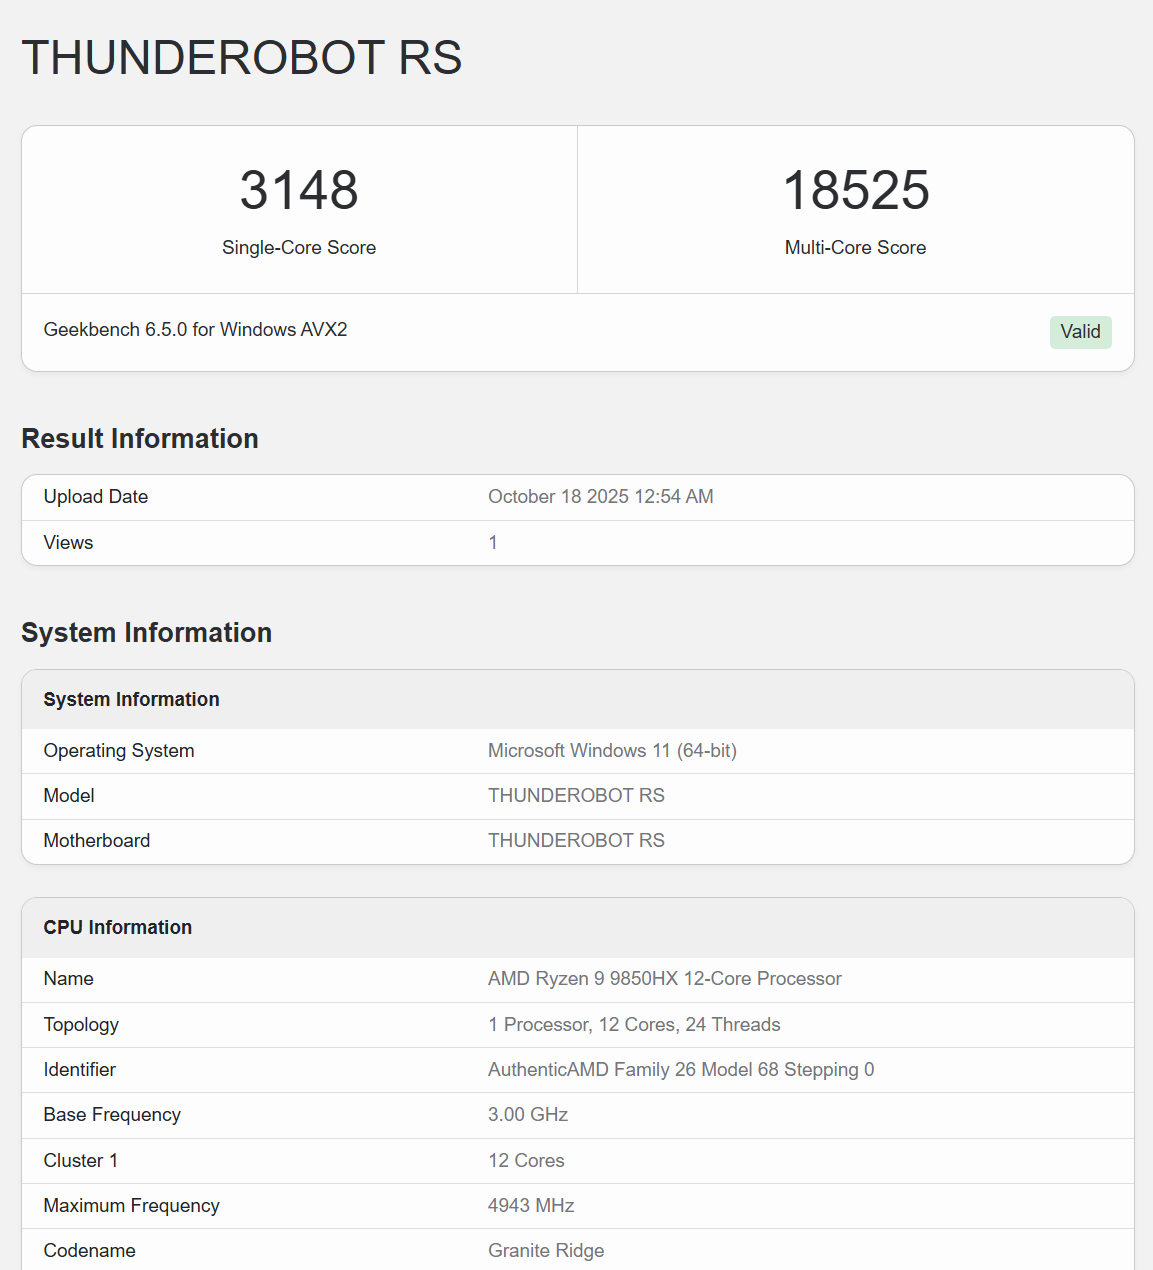Click the upload date October 18 2025
The height and width of the screenshot is (1270, 1153).
(x=600, y=497)
